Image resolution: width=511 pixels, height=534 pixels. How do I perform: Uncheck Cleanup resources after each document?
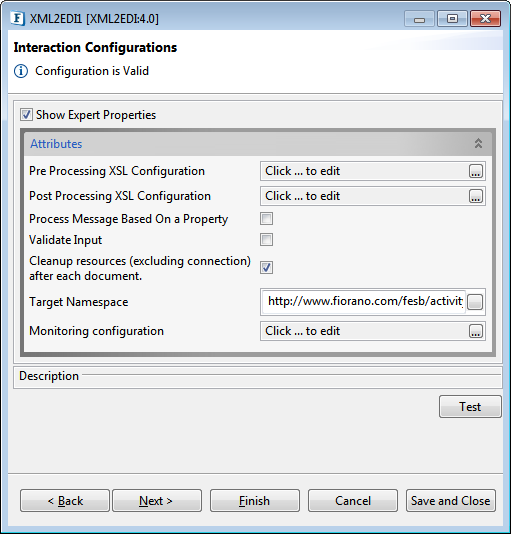[266, 268]
